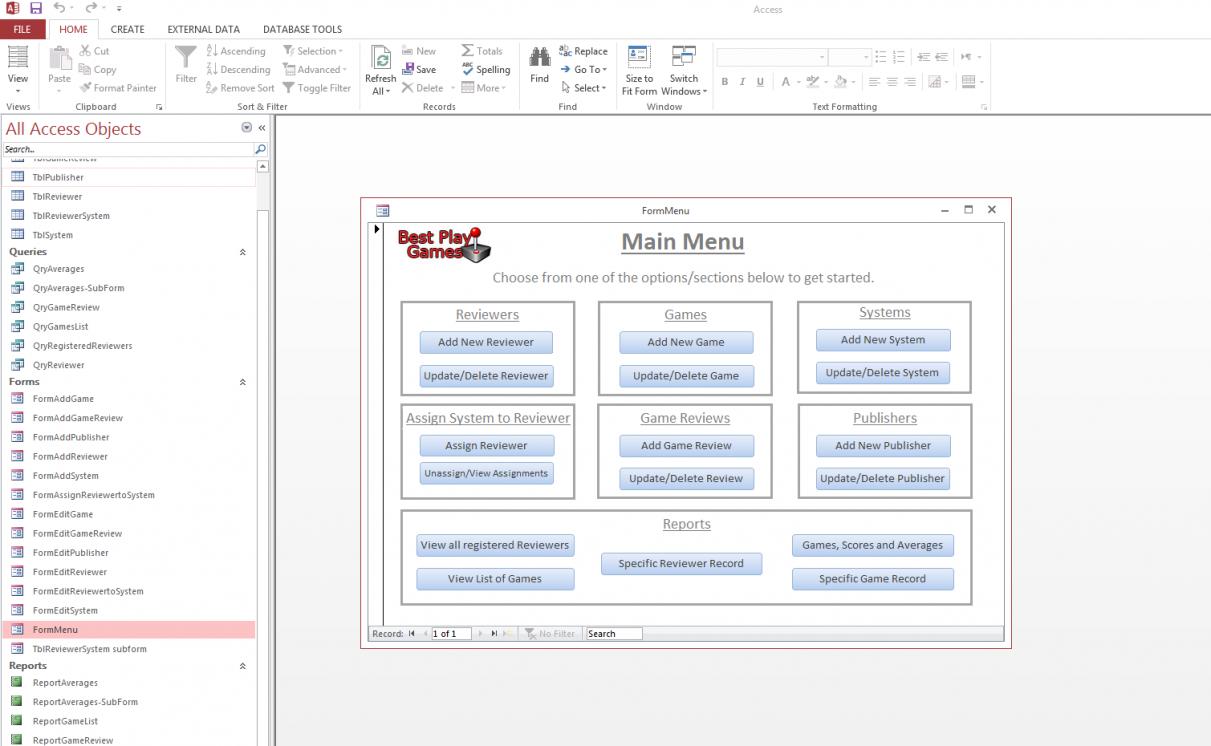Click the Save icon in the quick access toolbar
The height and width of the screenshot is (746, 1211).
point(36,8)
